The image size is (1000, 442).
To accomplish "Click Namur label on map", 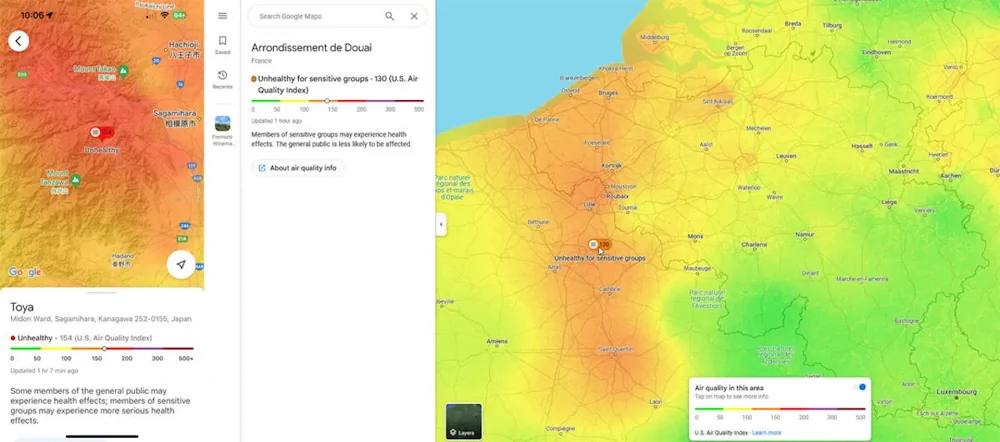I will pos(805,235).
